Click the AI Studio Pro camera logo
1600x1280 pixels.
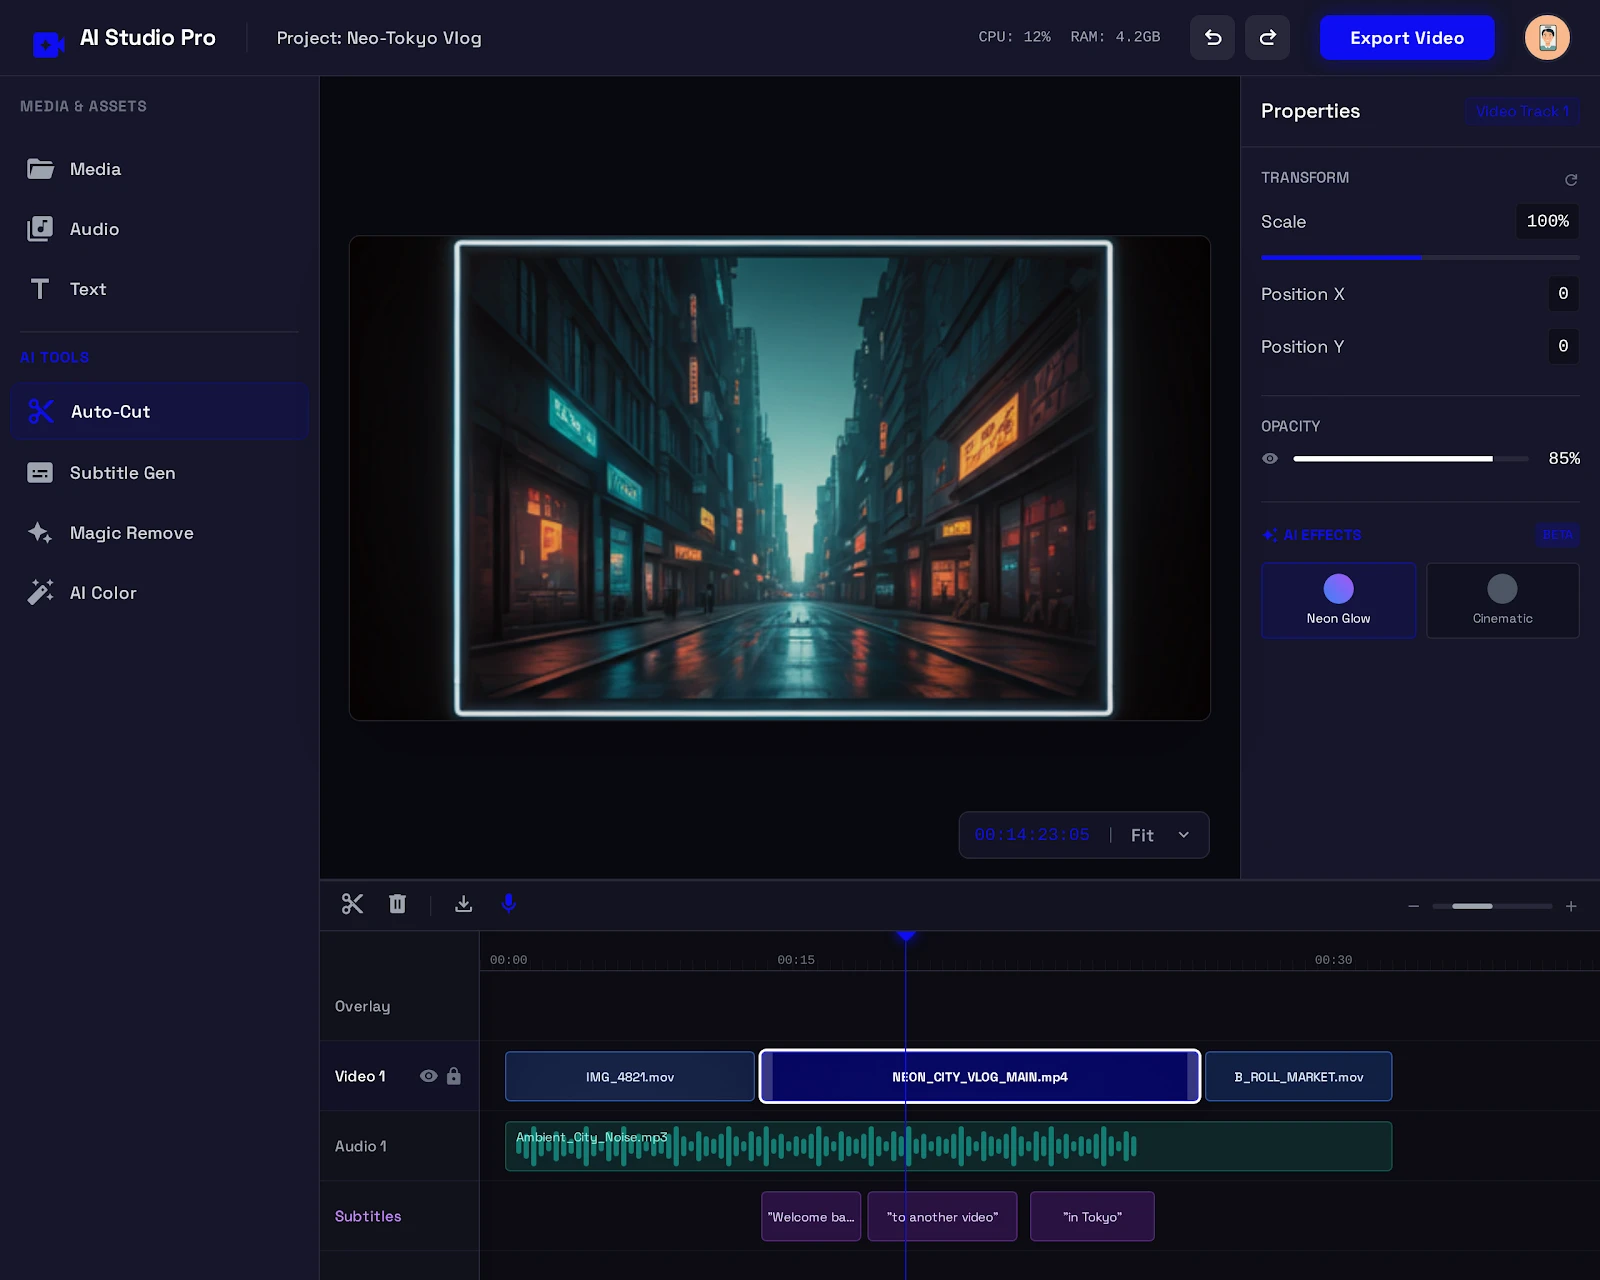click(x=47, y=43)
